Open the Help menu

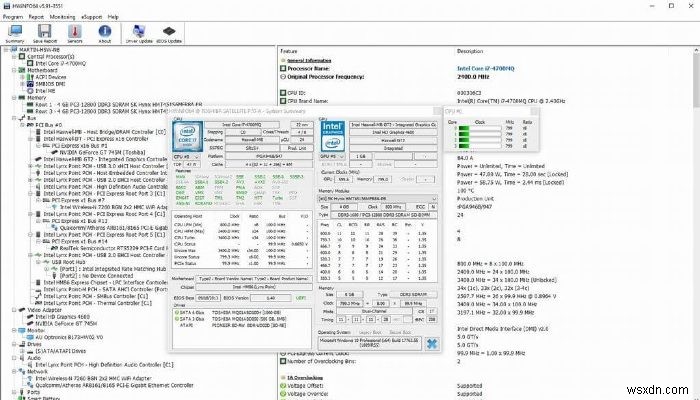[113, 17]
